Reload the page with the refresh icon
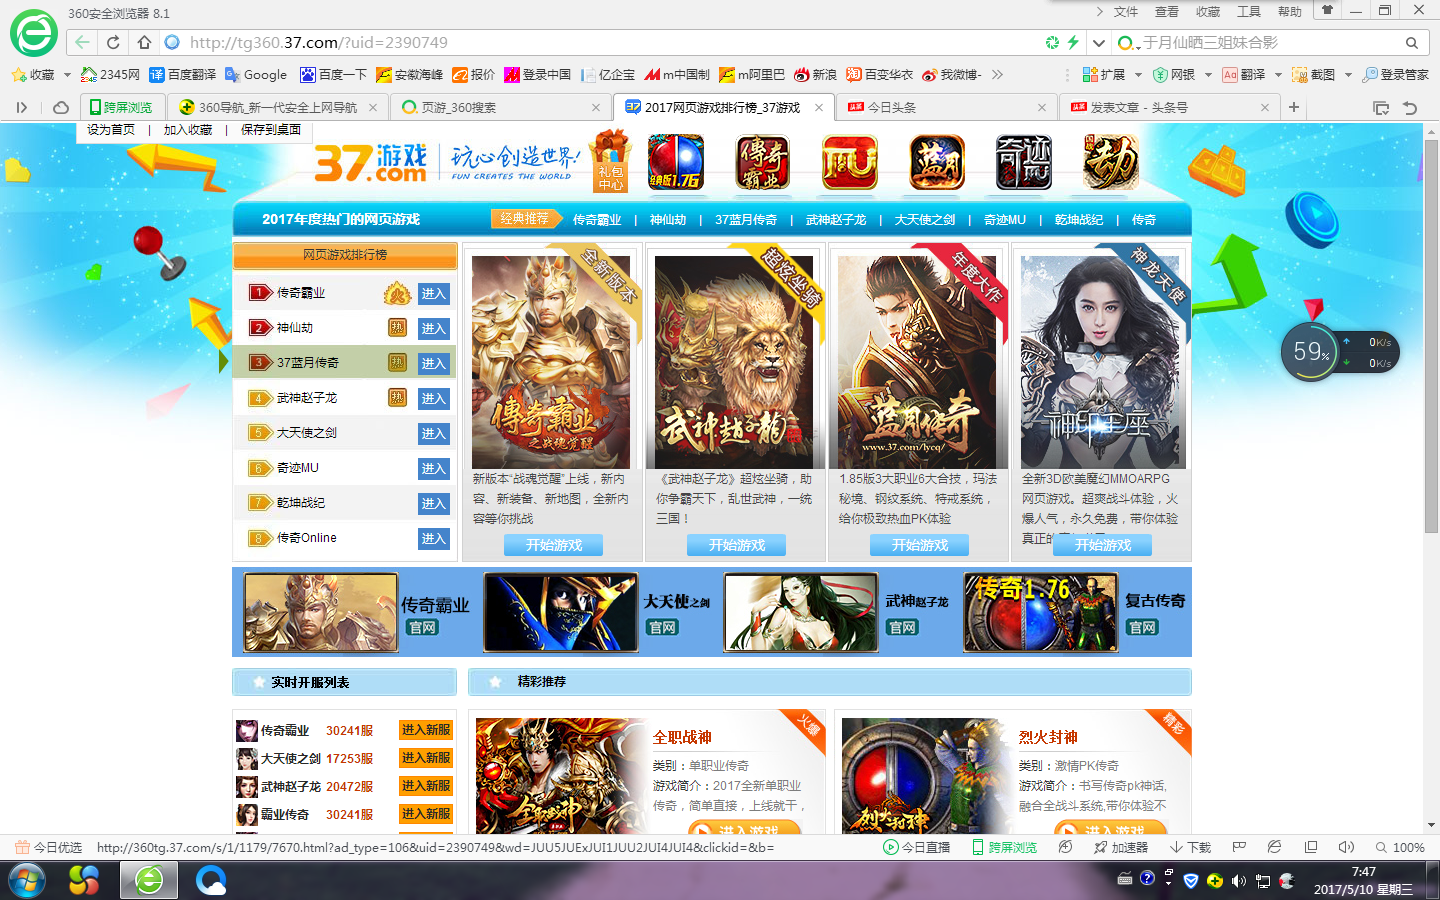The image size is (1440, 900). point(113,42)
